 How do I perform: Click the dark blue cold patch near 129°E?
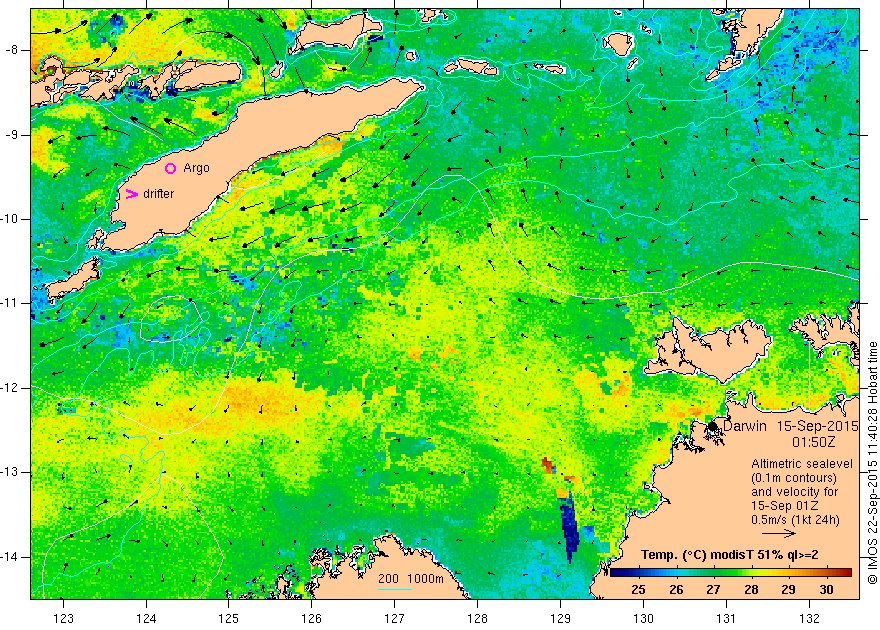coord(571,525)
